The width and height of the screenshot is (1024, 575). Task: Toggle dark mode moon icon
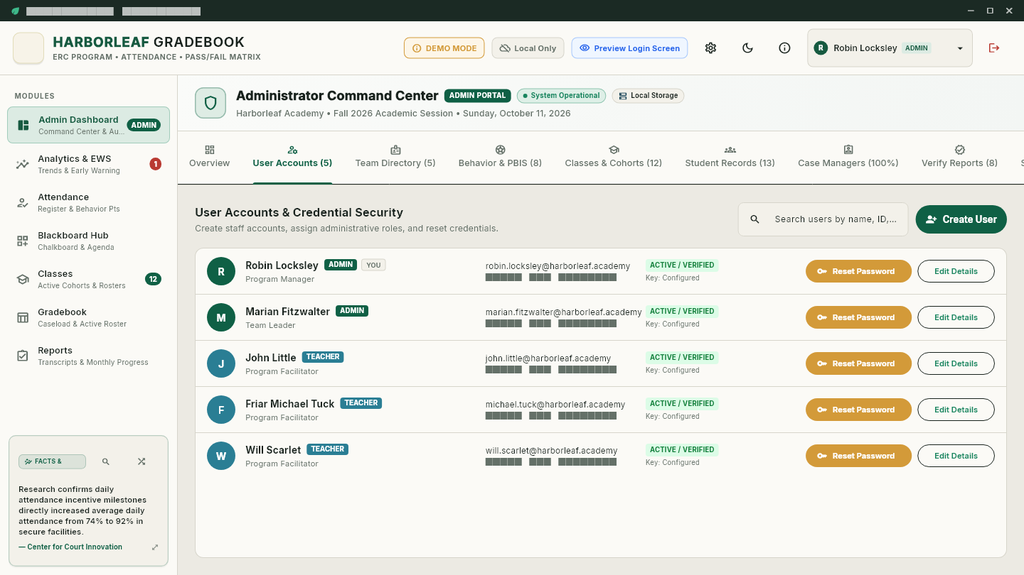748,48
